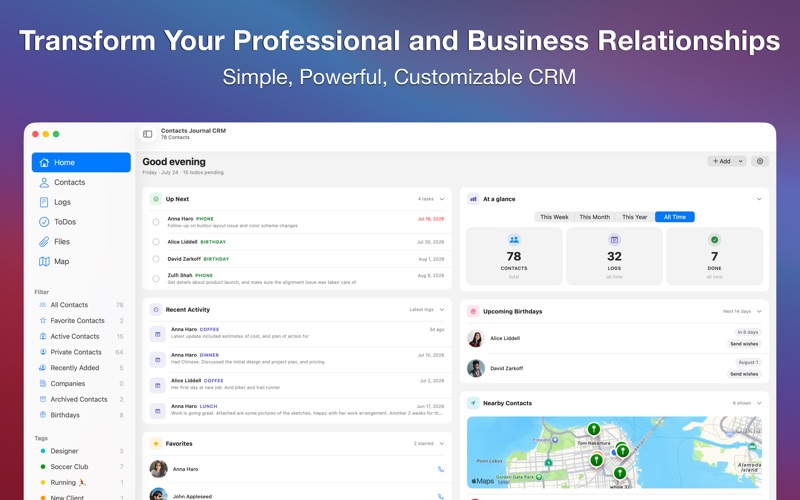
Task: Send wishes to David Zarkoff
Action: (744, 374)
